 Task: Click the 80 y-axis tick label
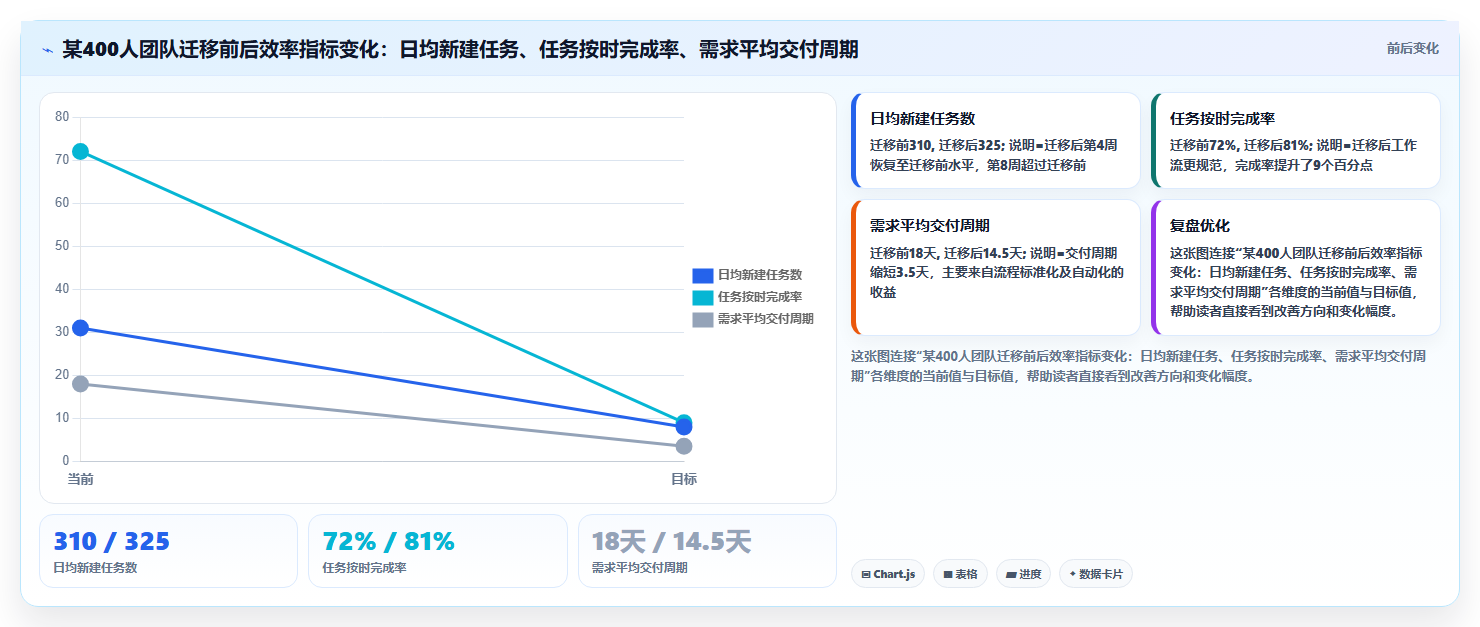pos(62,117)
